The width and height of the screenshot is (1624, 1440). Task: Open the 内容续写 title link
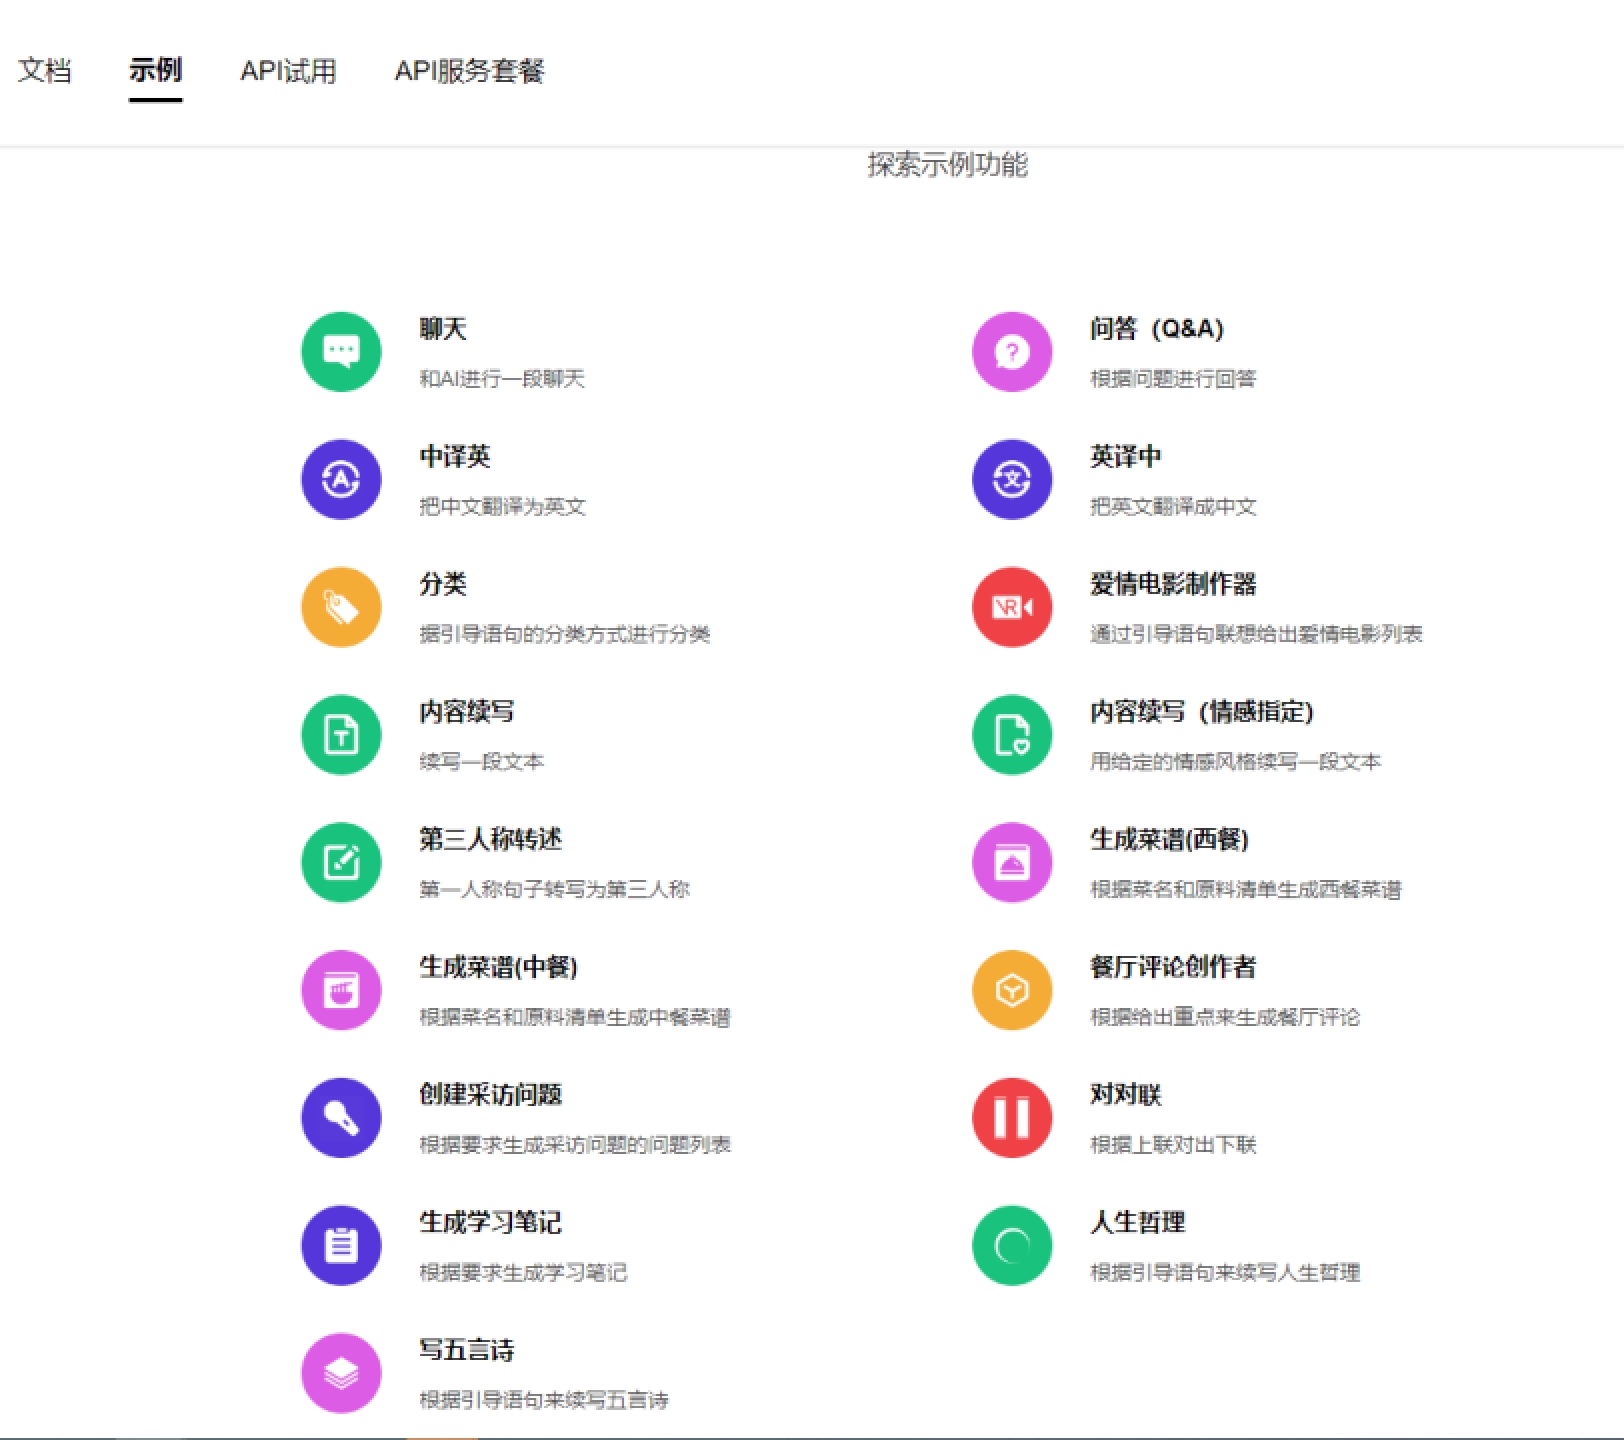coord(467,712)
